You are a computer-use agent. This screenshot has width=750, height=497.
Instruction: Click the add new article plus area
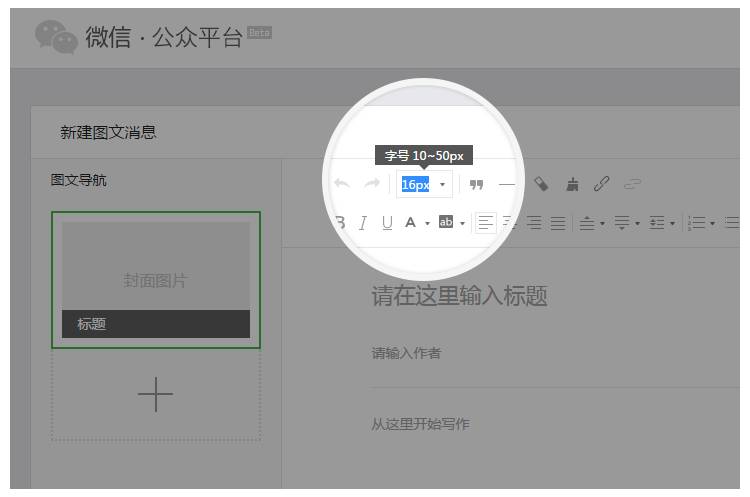click(155, 395)
